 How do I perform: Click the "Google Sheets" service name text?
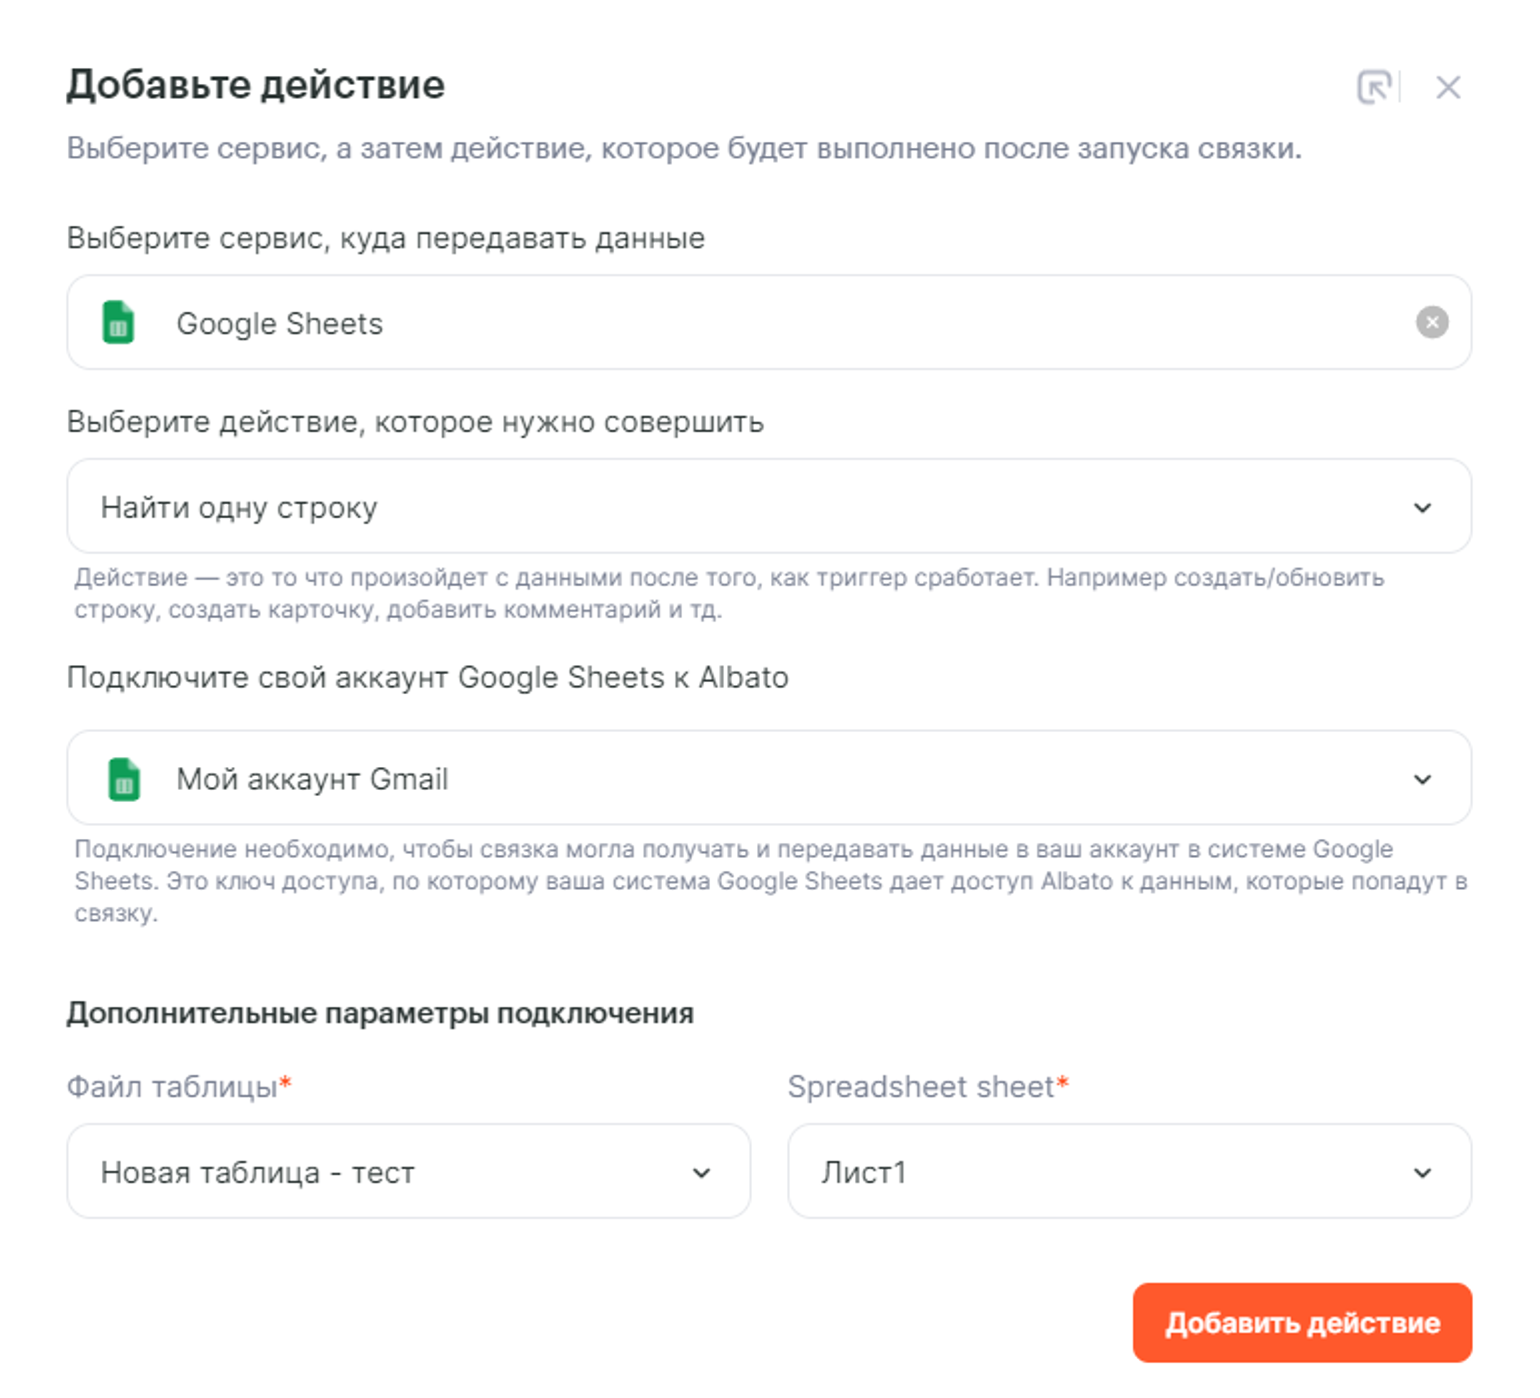pyautogui.click(x=279, y=324)
